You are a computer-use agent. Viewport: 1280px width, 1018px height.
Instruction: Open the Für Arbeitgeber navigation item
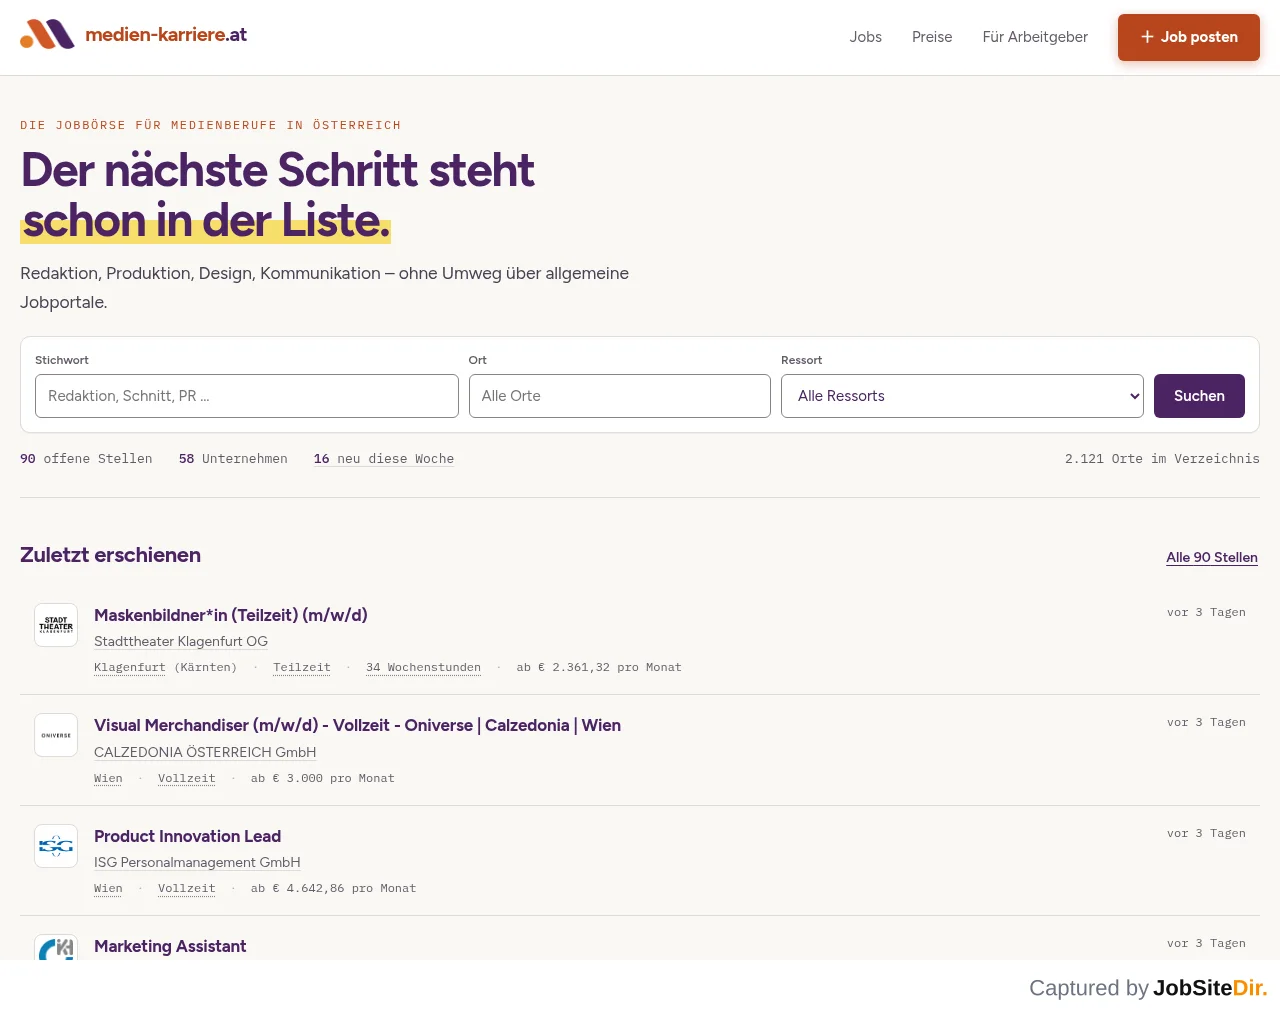1035,37
